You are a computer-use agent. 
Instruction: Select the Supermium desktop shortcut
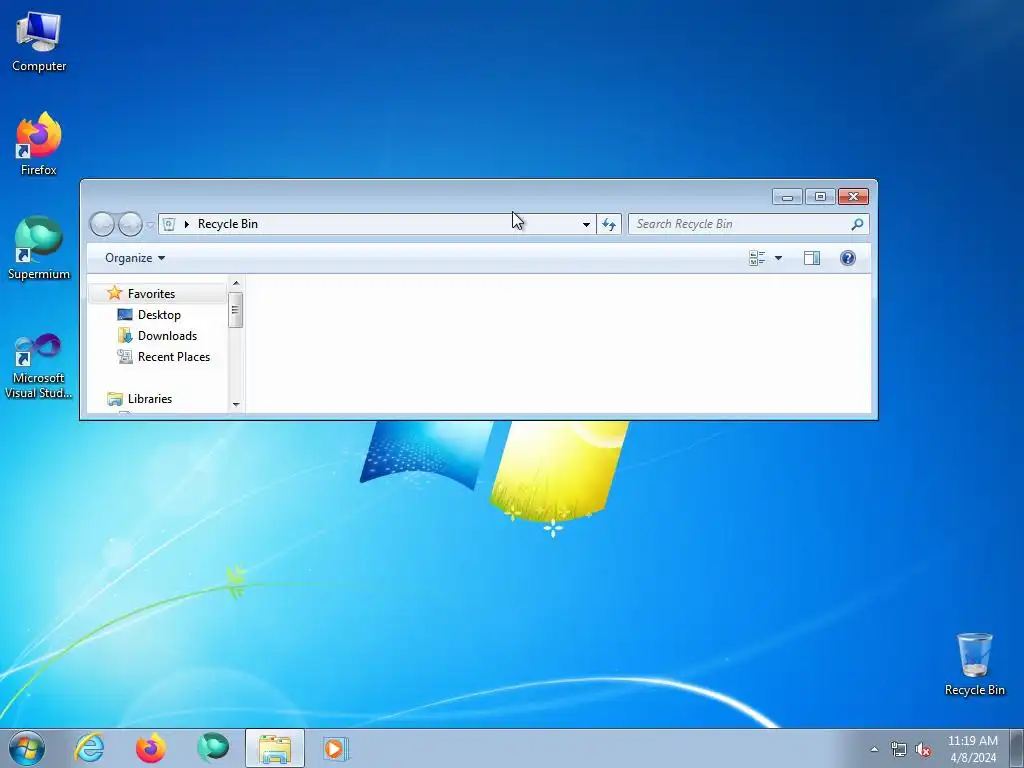[39, 248]
